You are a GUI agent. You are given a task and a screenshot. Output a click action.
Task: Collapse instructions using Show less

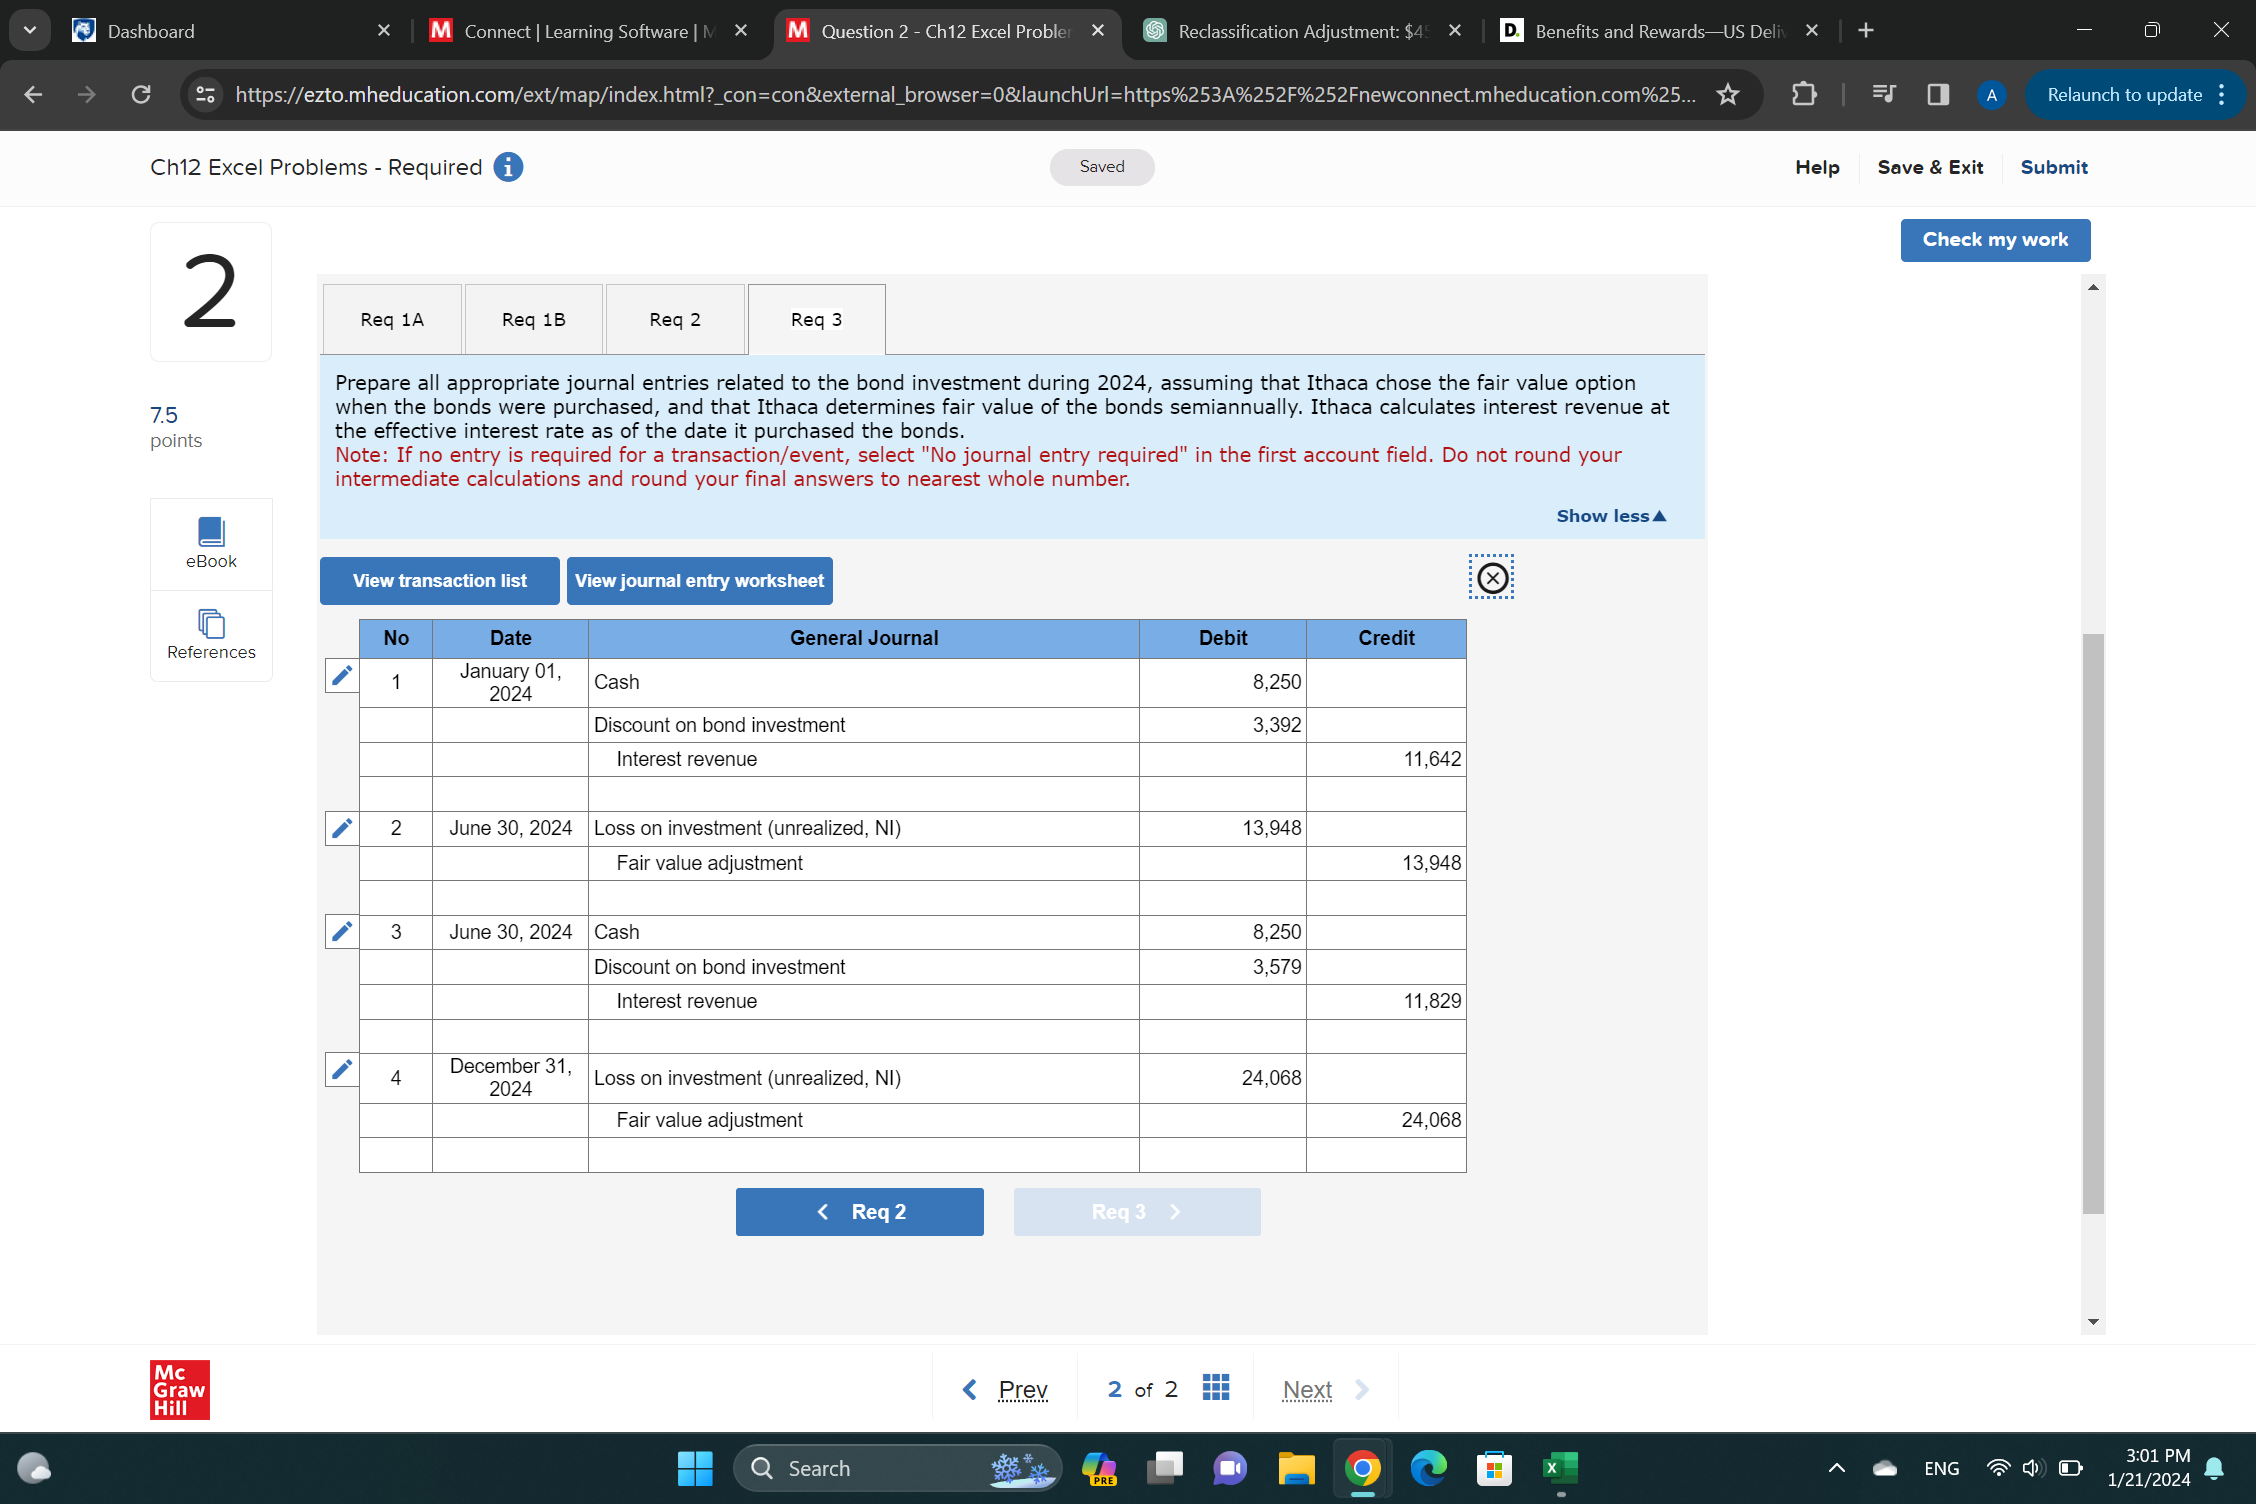[x=1609, y=516]
